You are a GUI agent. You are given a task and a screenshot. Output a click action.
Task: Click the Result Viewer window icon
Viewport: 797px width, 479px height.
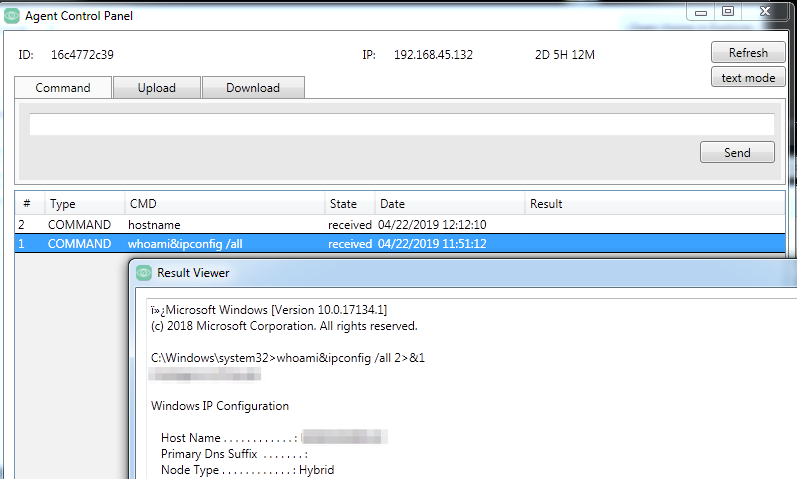pyautogui.click(x=143, y=272)
